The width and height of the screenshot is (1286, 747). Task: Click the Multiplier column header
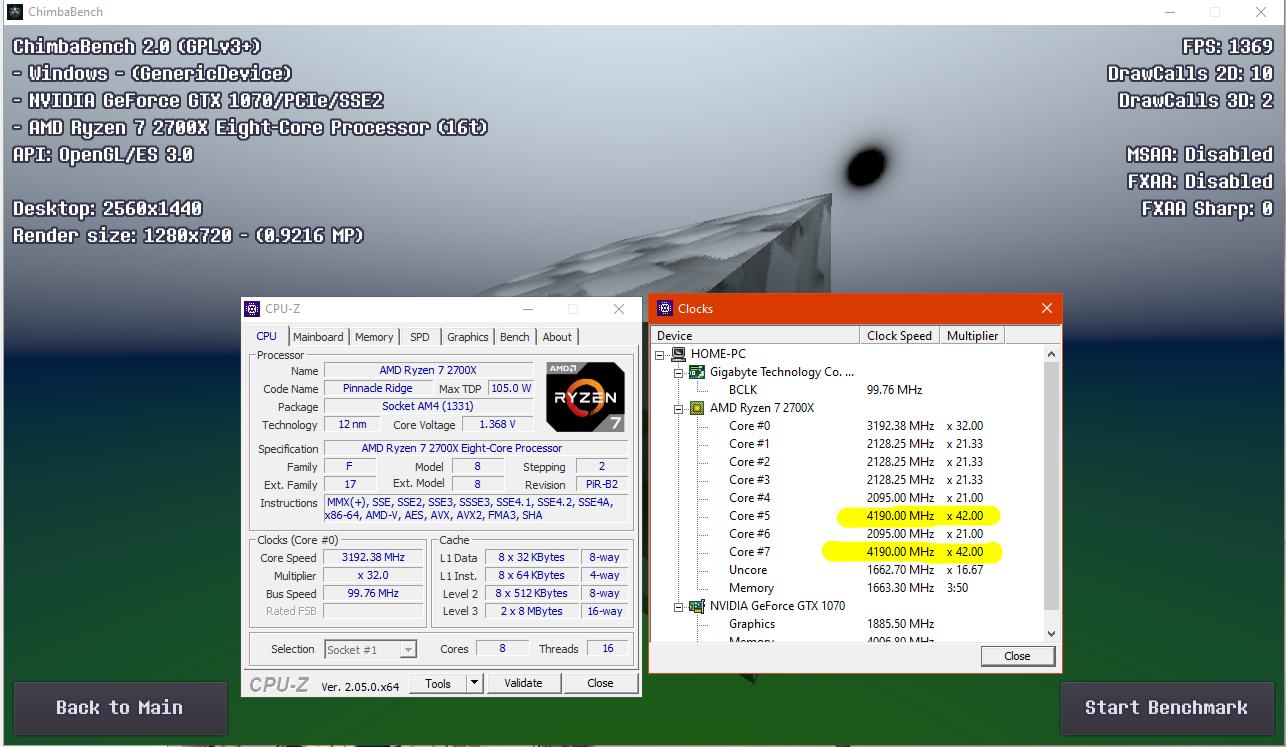click(x=972, y=336)
